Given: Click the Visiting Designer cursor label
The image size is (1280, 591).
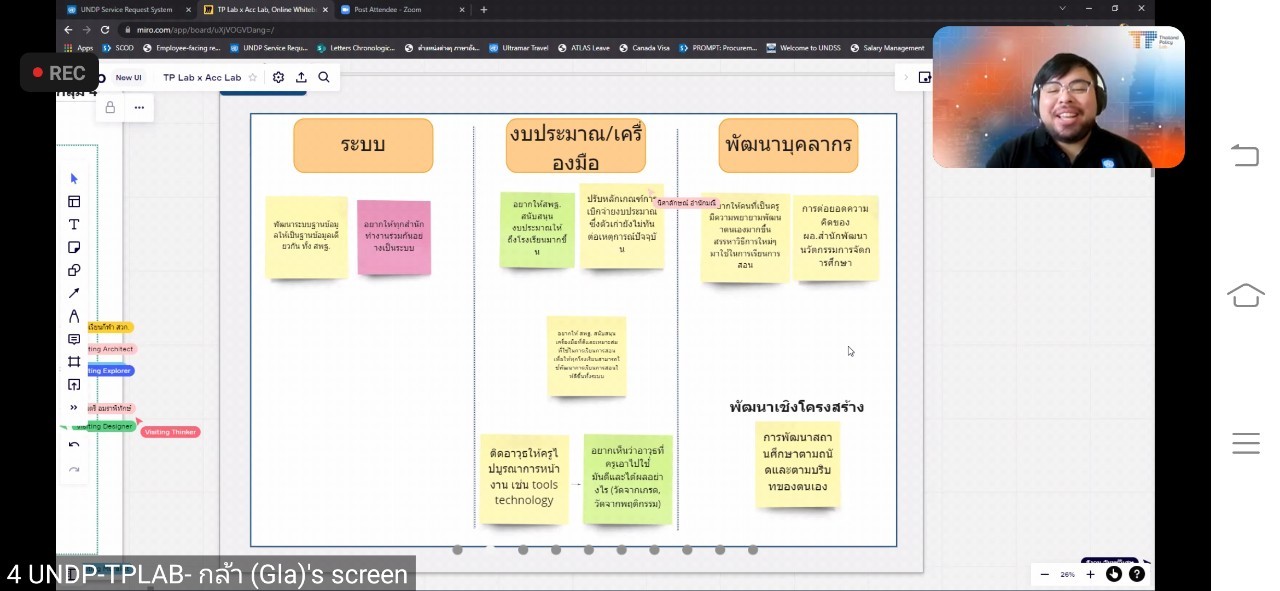Looking at the screenshot, I should click(x=105, y=426).
